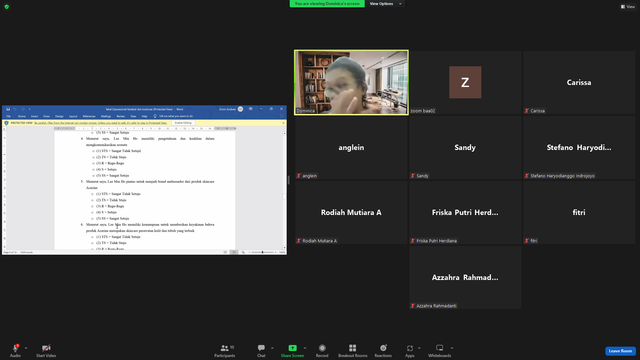Click the Undo icon in Word title bar
640x360 pixels.
click(15, 109)
